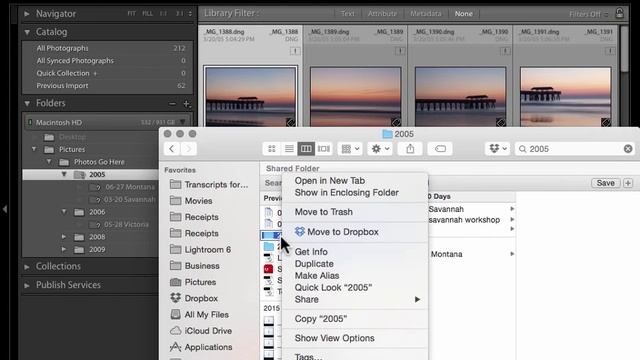Collapse the Catalog panel
Image resolution: width=640 pixels, height=360 pixels.
(27, 32)
